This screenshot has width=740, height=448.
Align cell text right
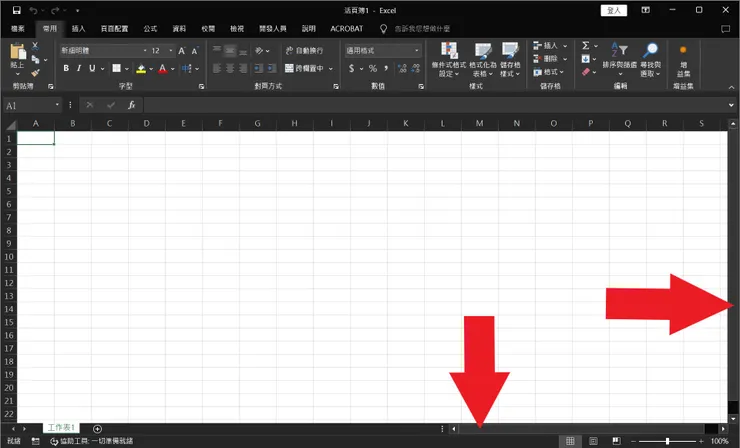tap(243, 68)
